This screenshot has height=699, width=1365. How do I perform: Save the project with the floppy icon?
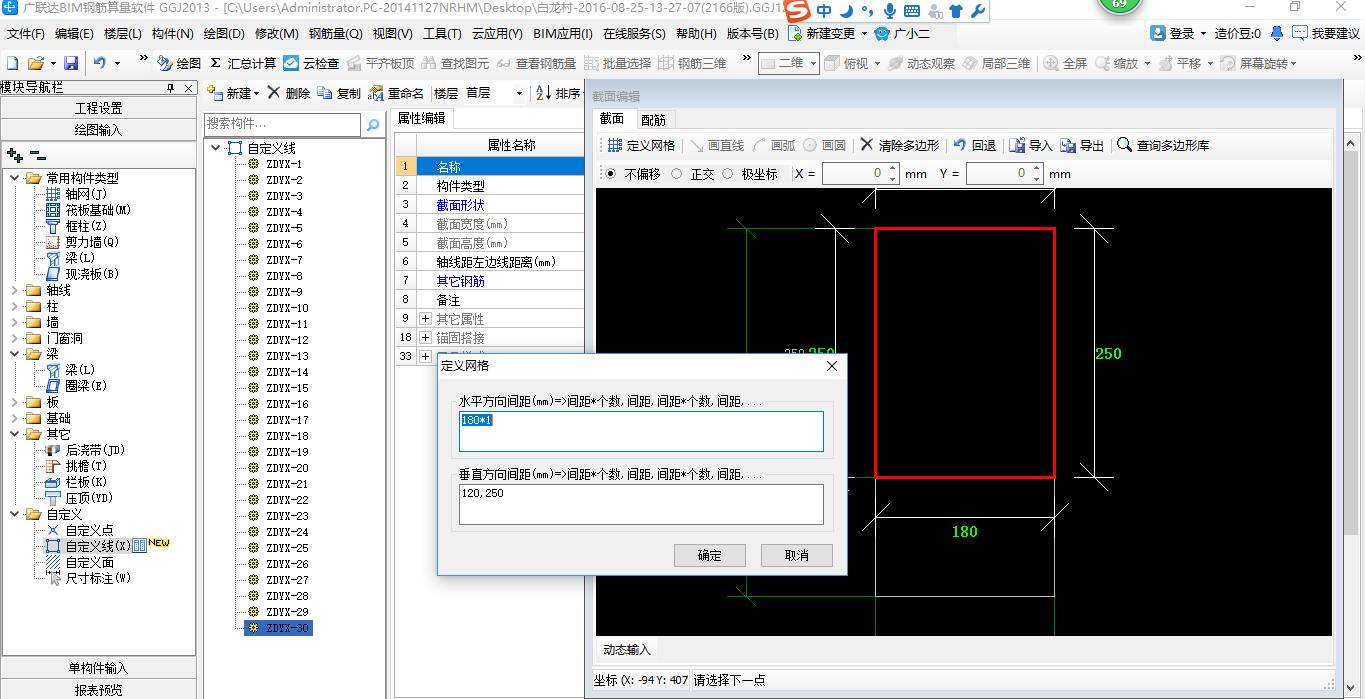pos(72,63)
